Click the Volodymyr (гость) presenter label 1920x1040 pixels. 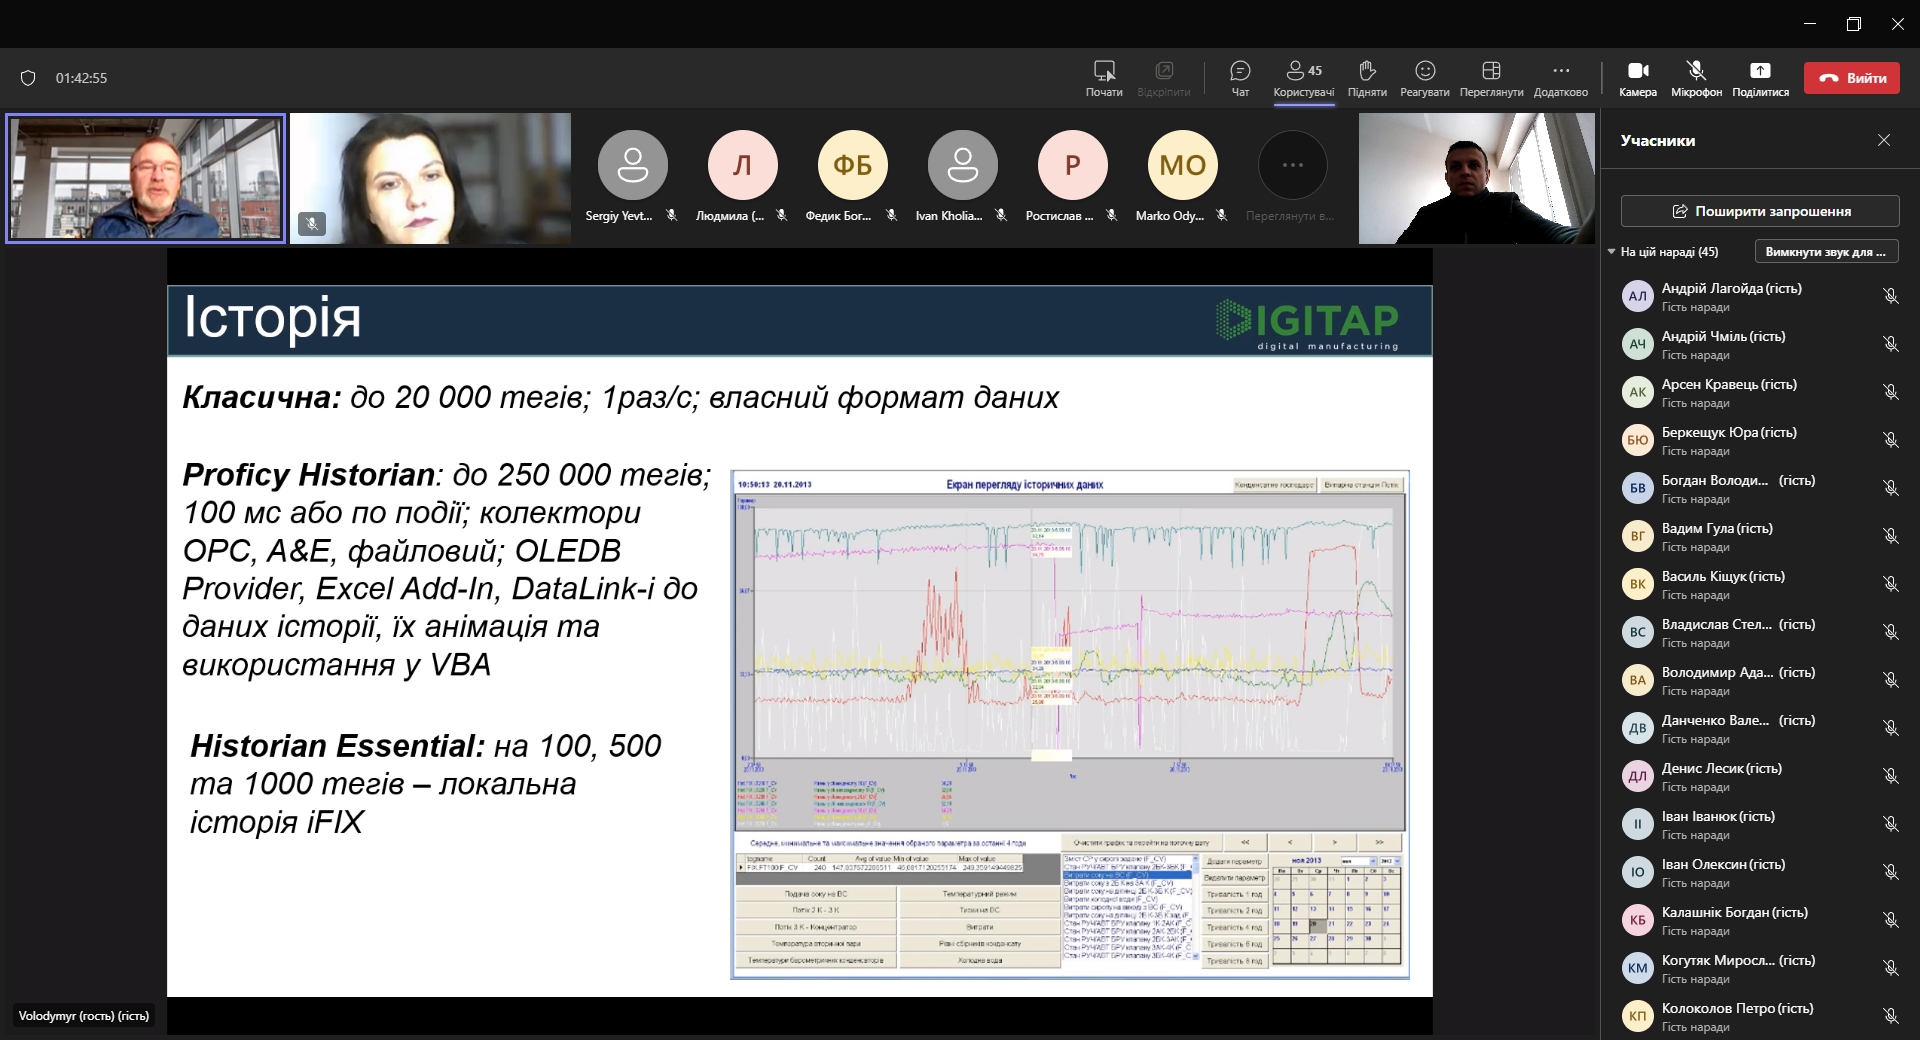point(84,1016)
